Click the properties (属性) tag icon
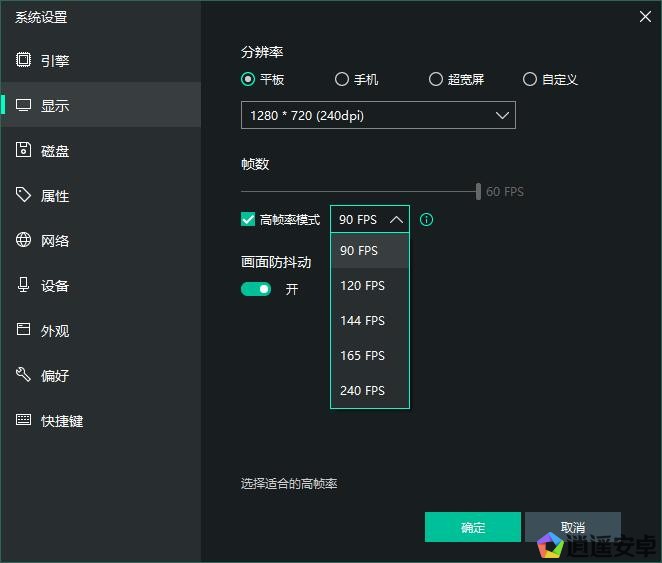Screen dimensions: 662x563 (23, 195)
